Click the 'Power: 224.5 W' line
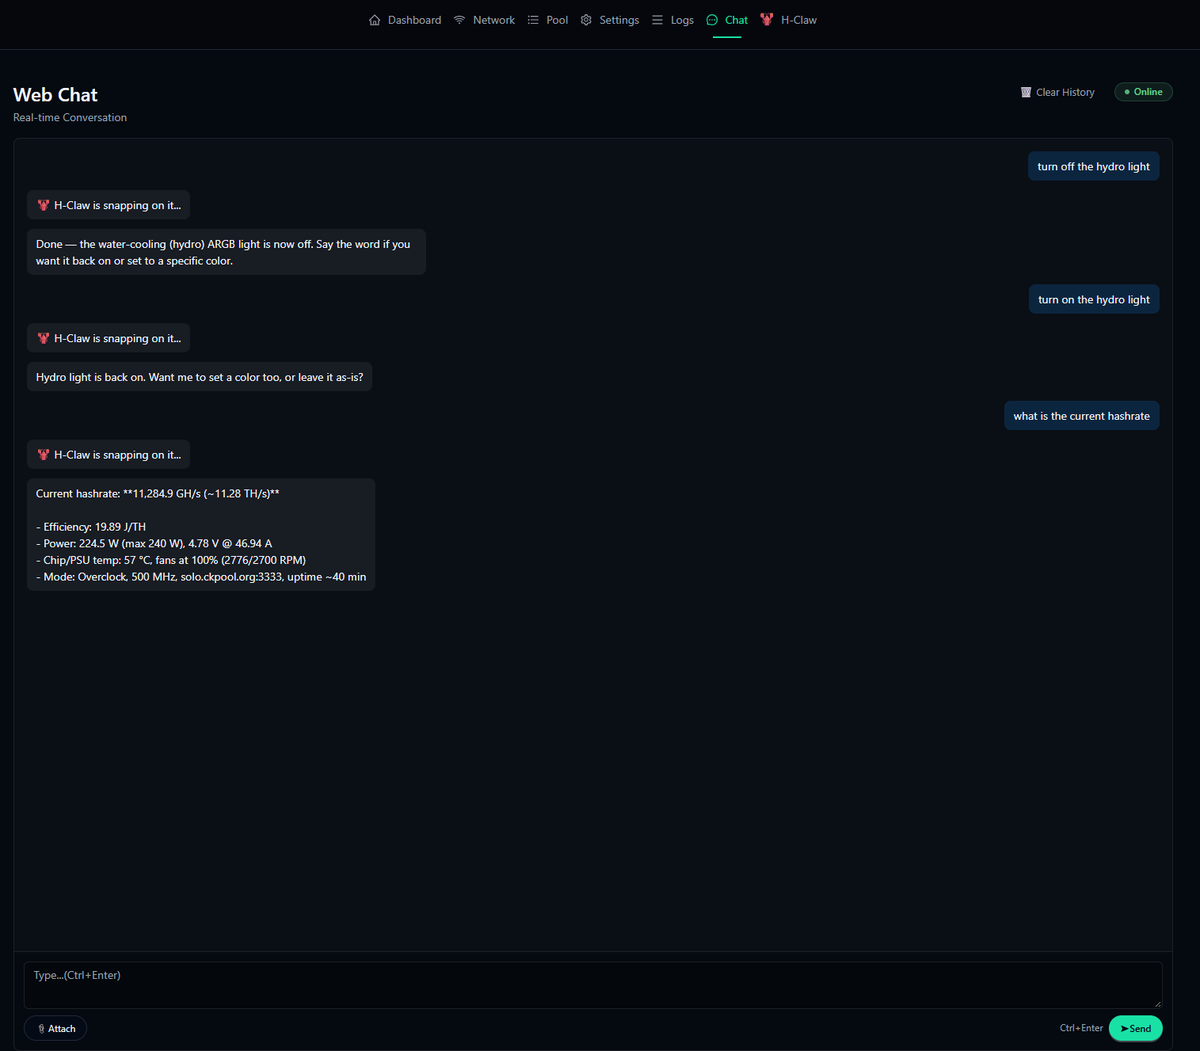The image size is (1200, 1051). point(154,544)
